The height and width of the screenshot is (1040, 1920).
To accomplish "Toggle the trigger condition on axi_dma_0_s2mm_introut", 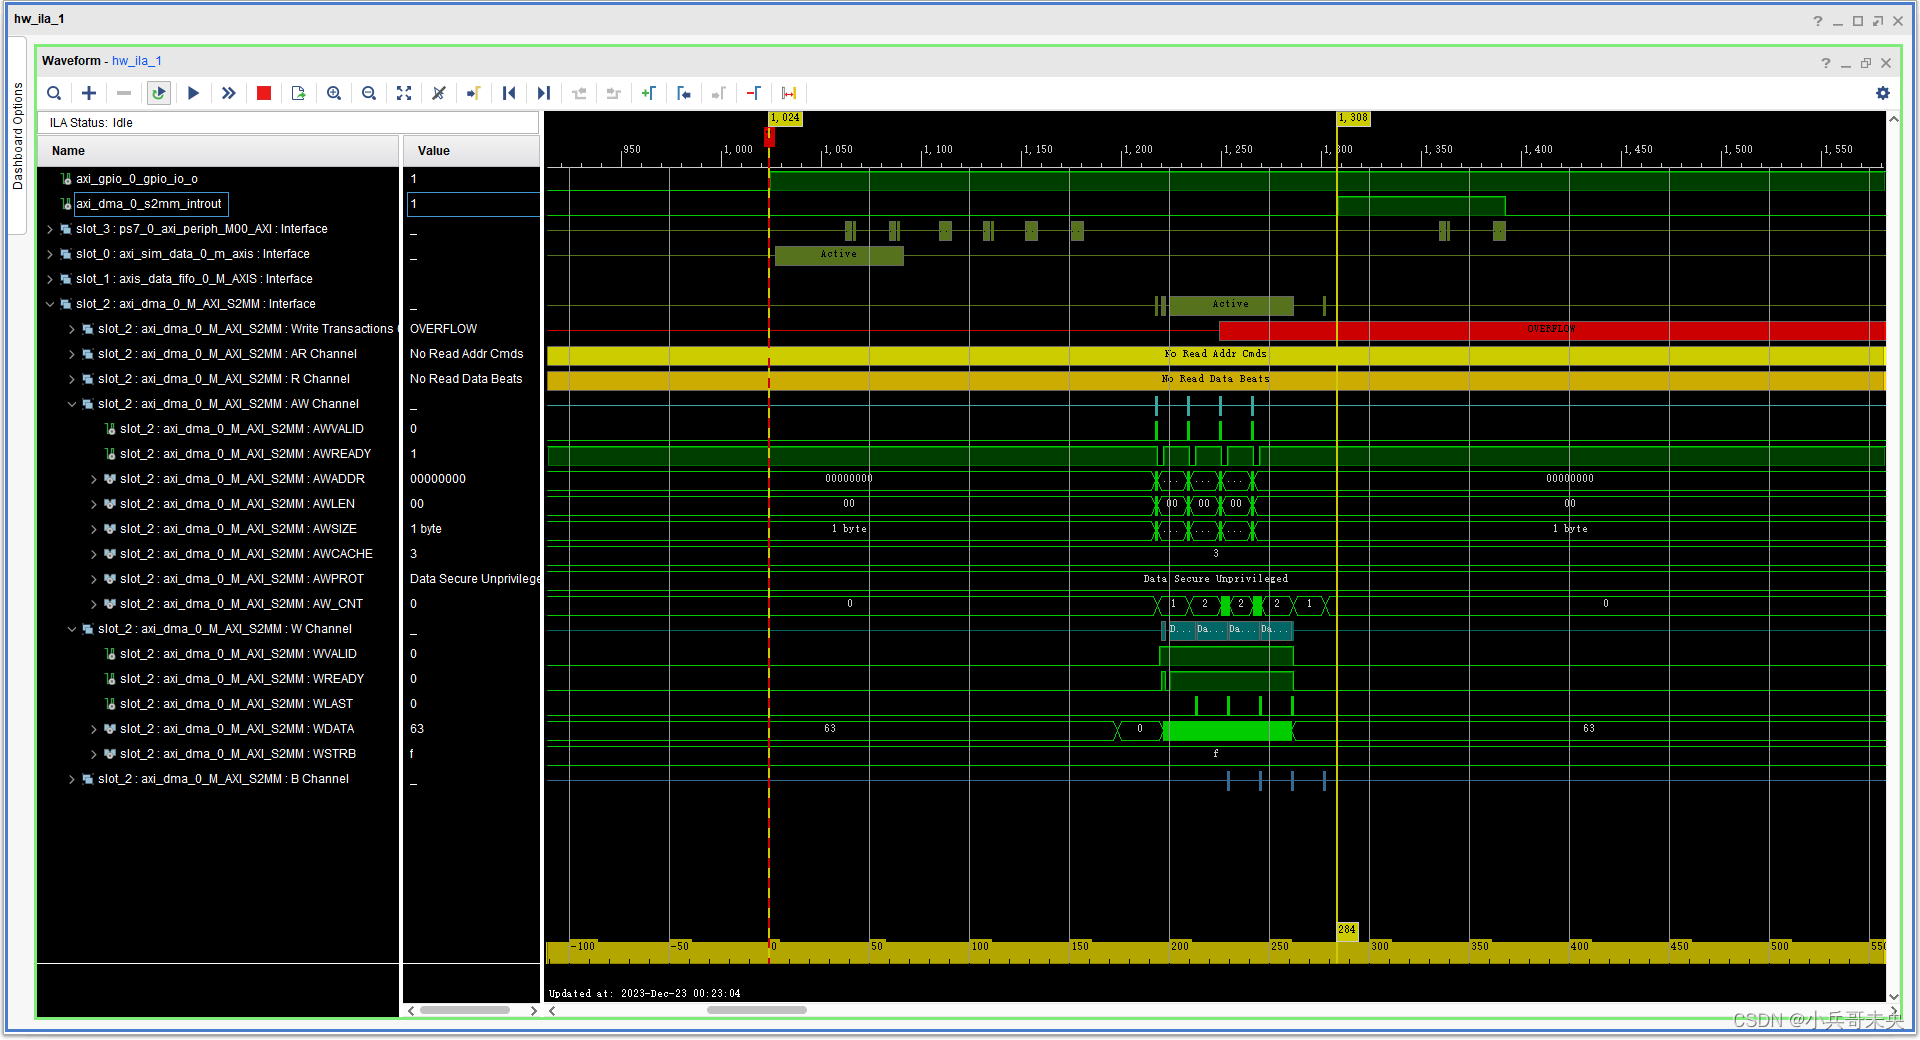I will coord(64,204).
